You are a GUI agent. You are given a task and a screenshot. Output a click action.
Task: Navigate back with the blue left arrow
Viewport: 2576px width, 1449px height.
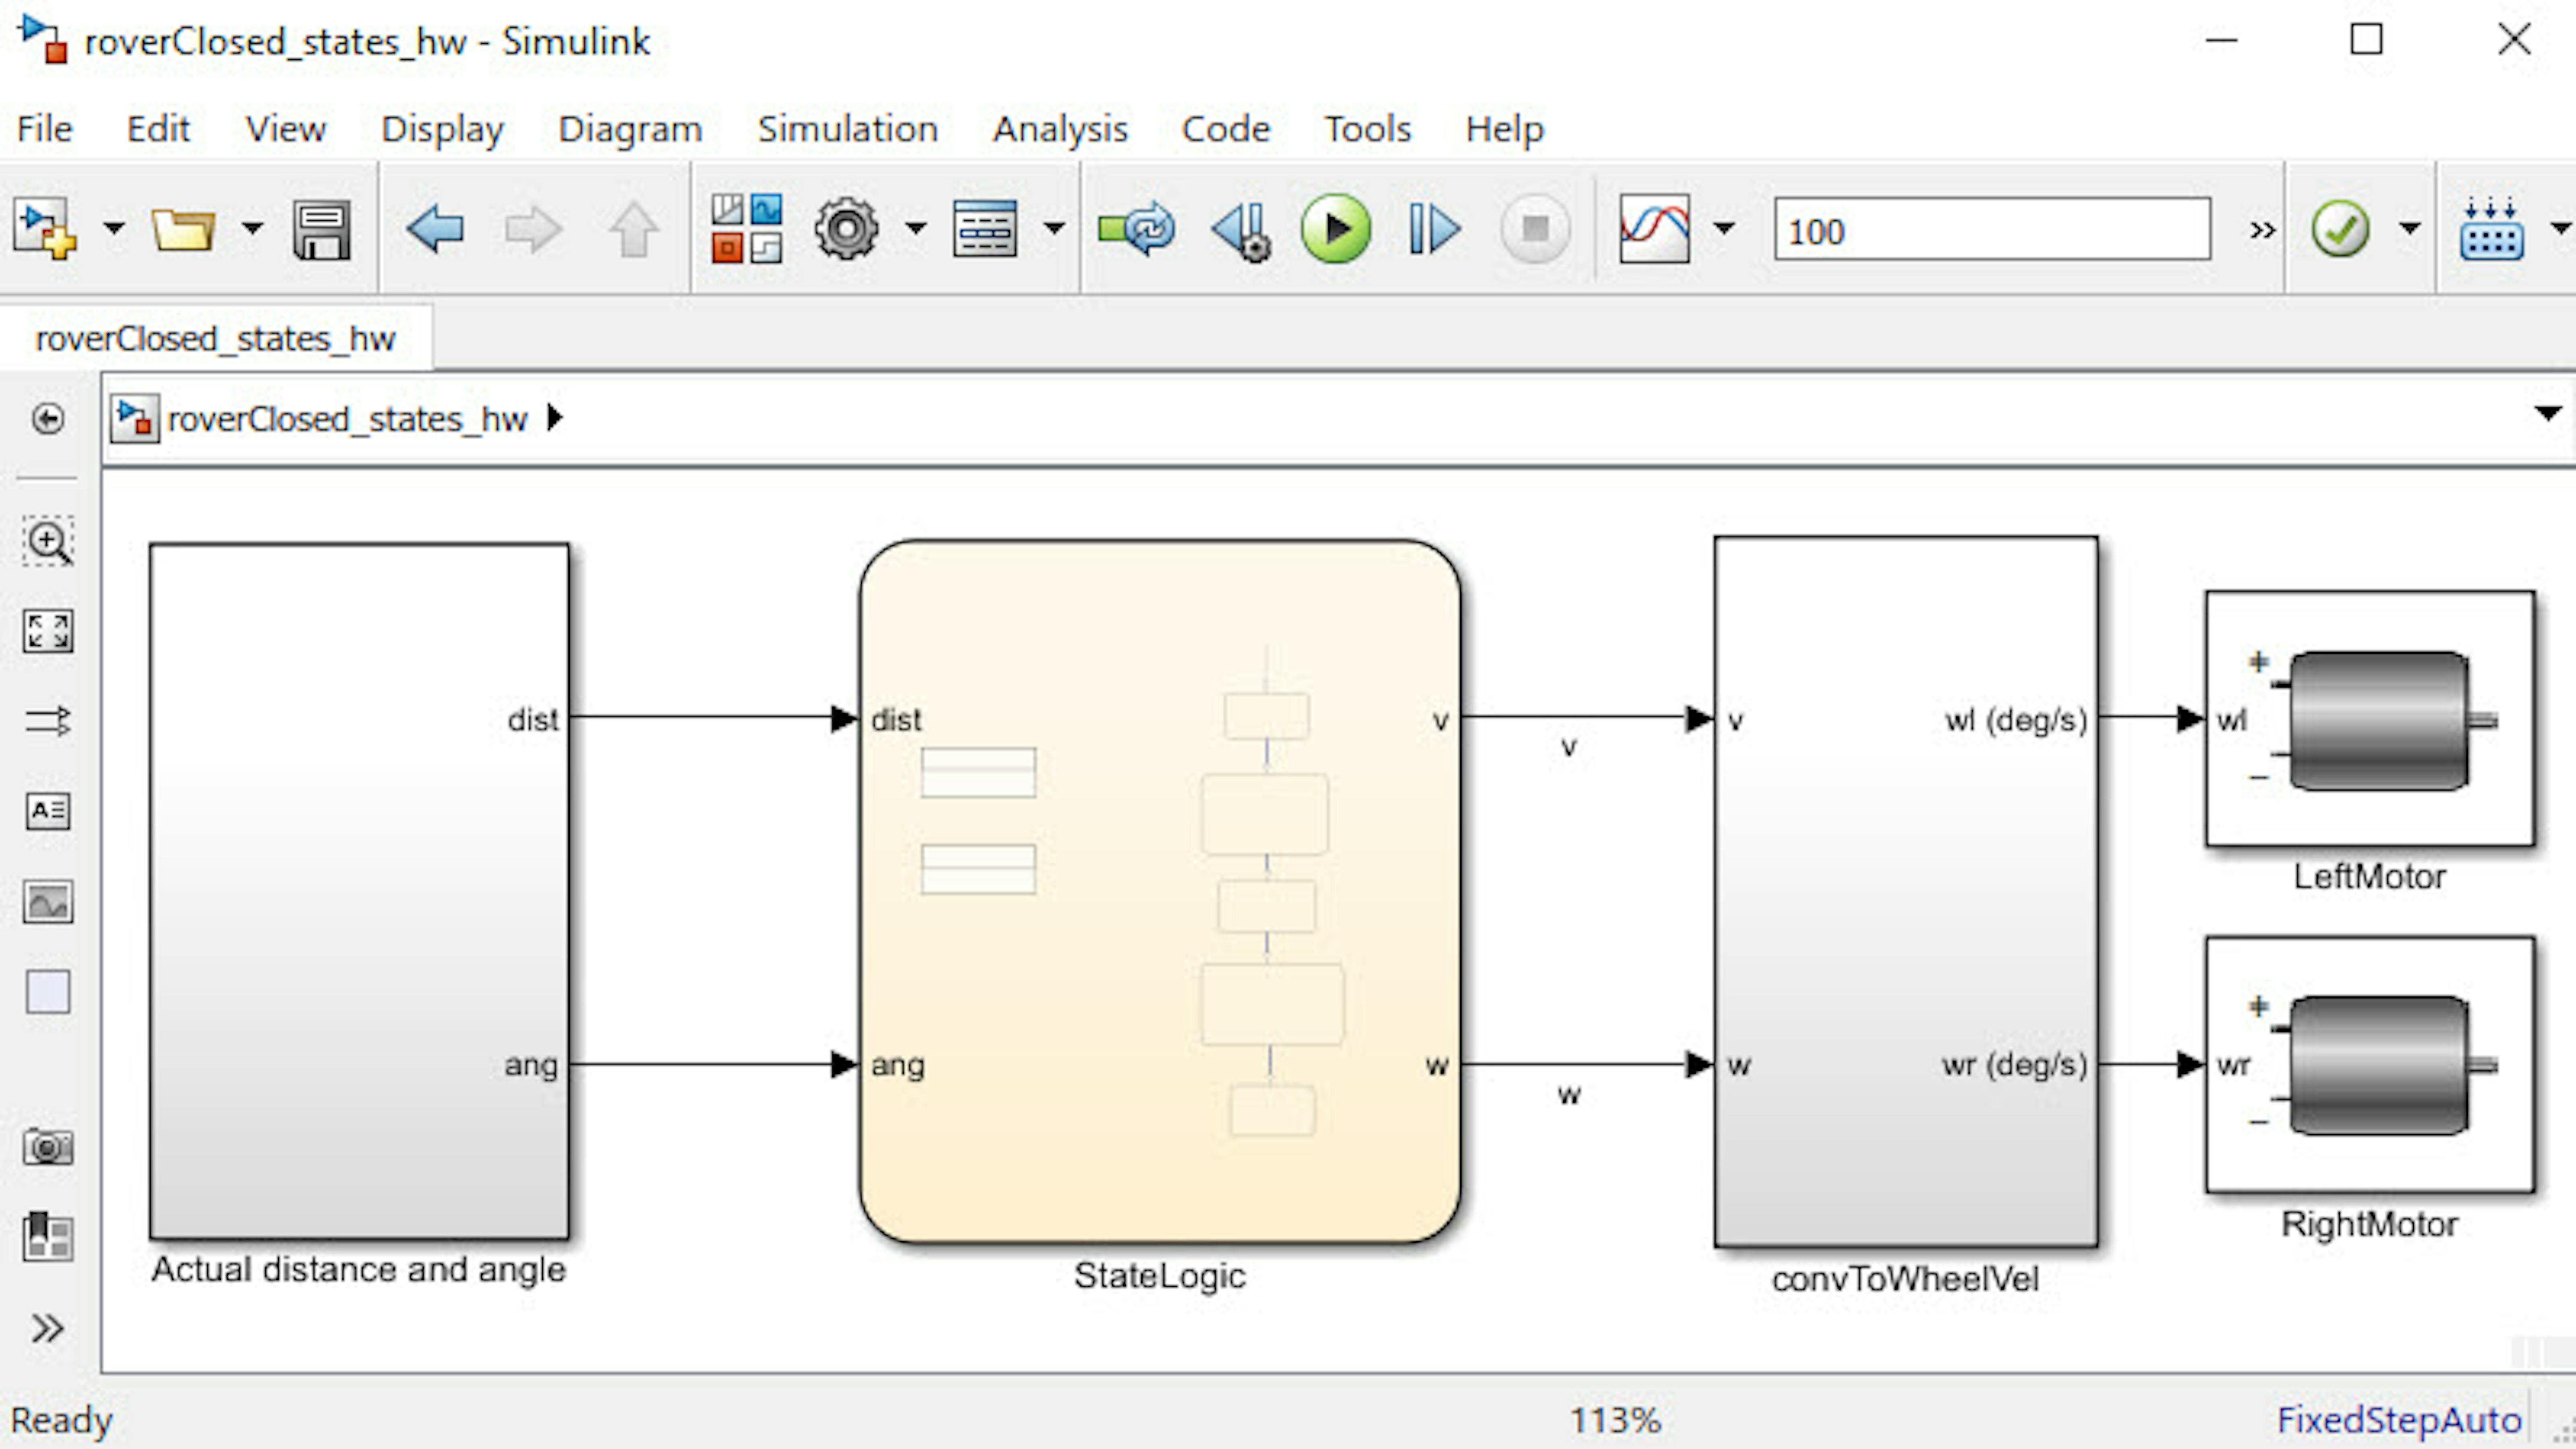tap(435, 229)
